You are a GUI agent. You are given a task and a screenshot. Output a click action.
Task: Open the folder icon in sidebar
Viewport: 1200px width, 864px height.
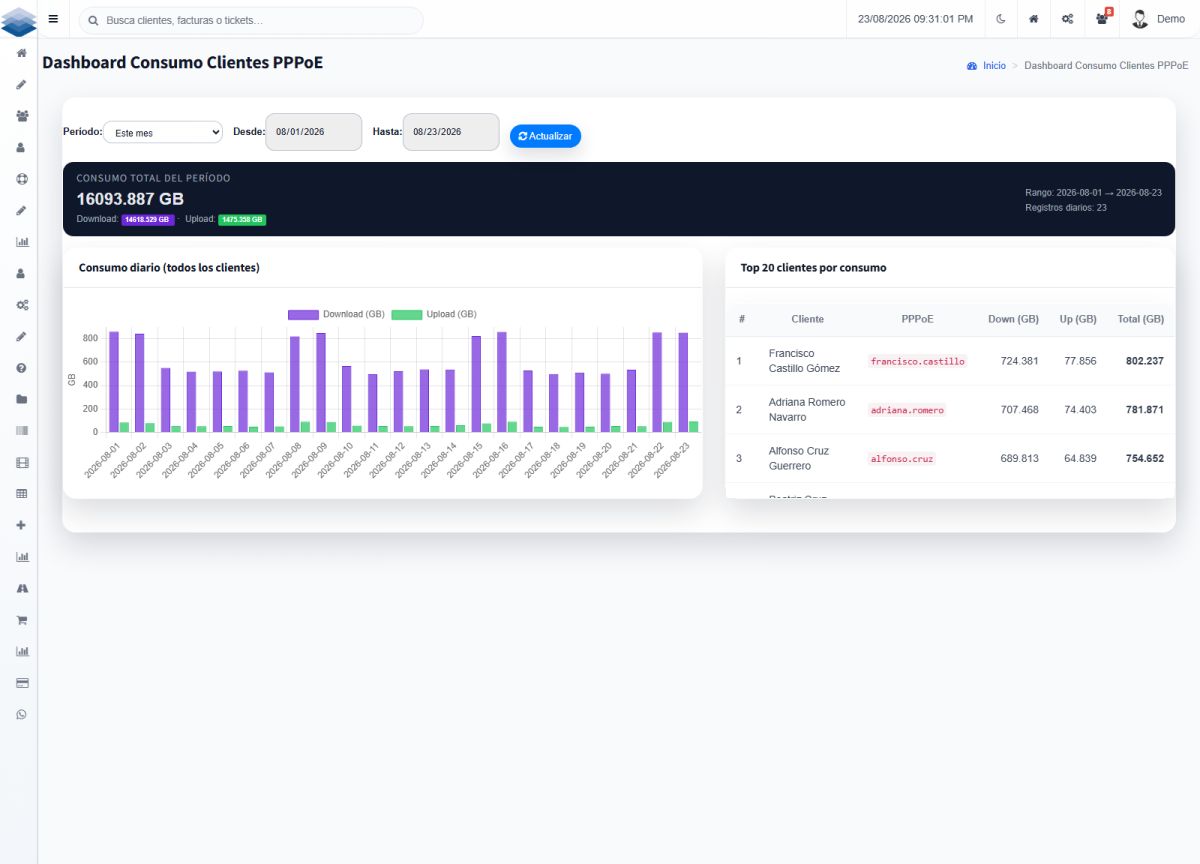(22, 399)
